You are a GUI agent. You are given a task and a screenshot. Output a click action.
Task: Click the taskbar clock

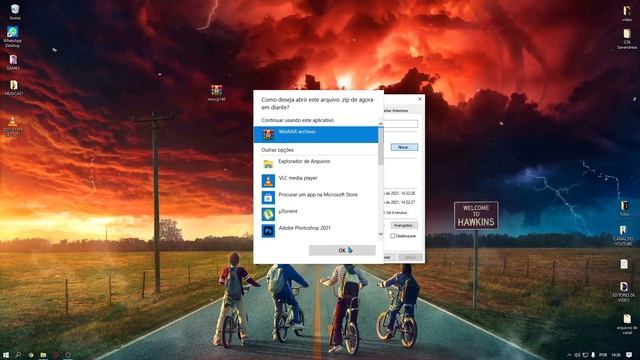(616, 355)
